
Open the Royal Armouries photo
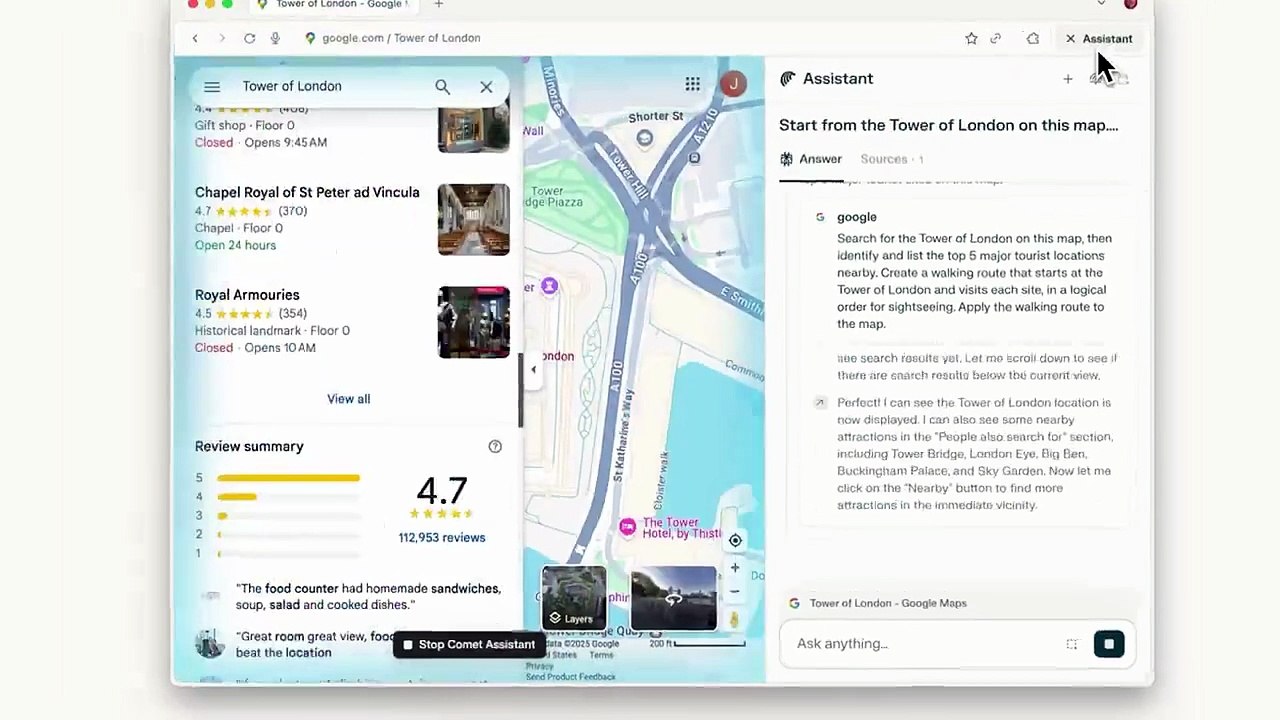pyautogui.click(x=473, y=322)
